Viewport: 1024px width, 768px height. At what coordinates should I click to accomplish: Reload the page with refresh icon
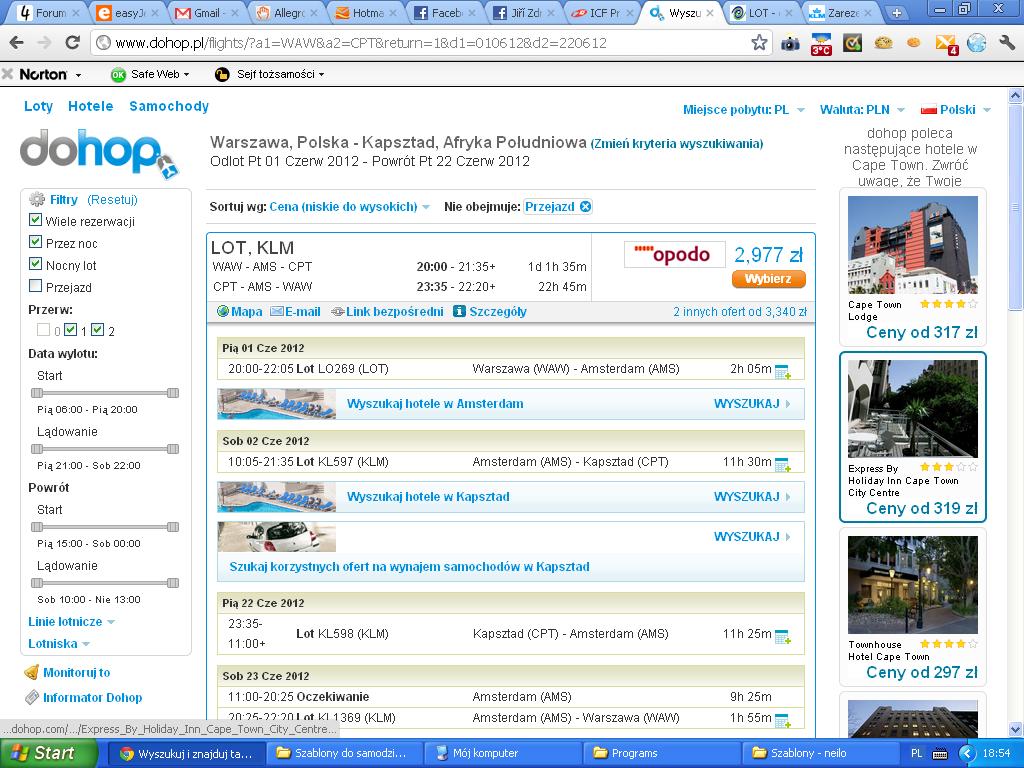tap(72, 43)
